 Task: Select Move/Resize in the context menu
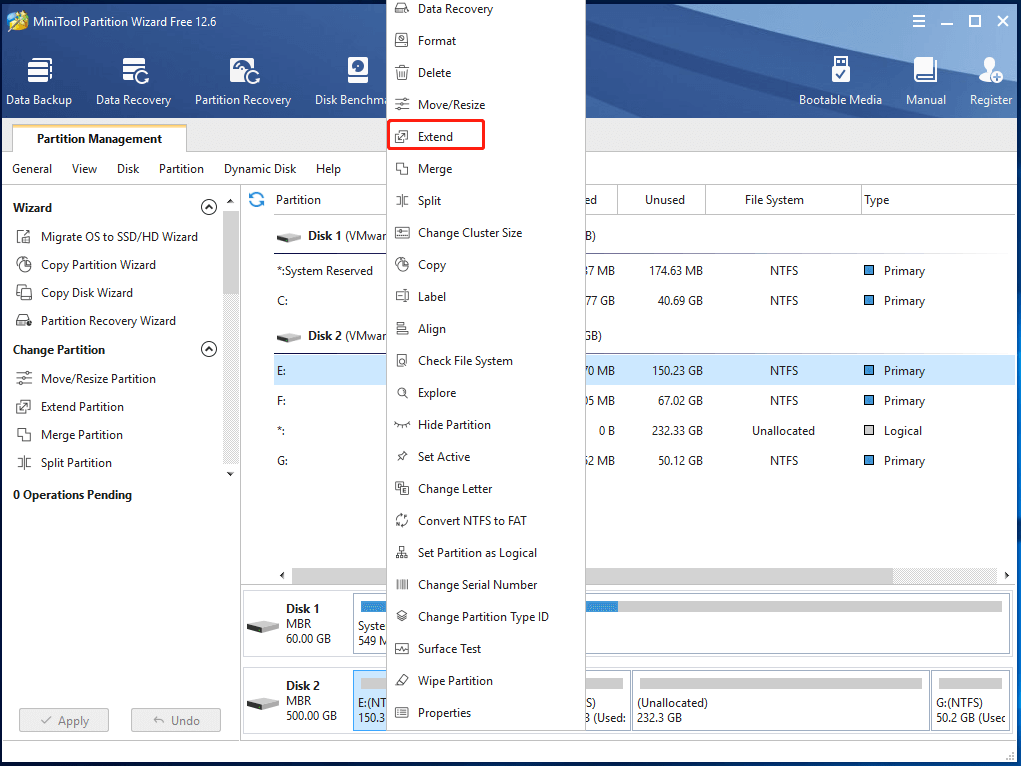point(486,105)
